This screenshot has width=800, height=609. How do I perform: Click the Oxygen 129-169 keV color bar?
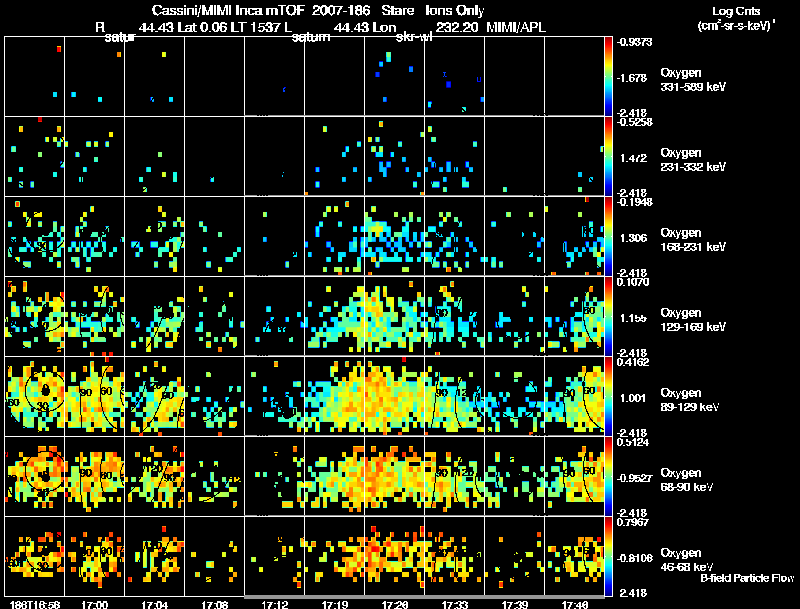[608, 316]
